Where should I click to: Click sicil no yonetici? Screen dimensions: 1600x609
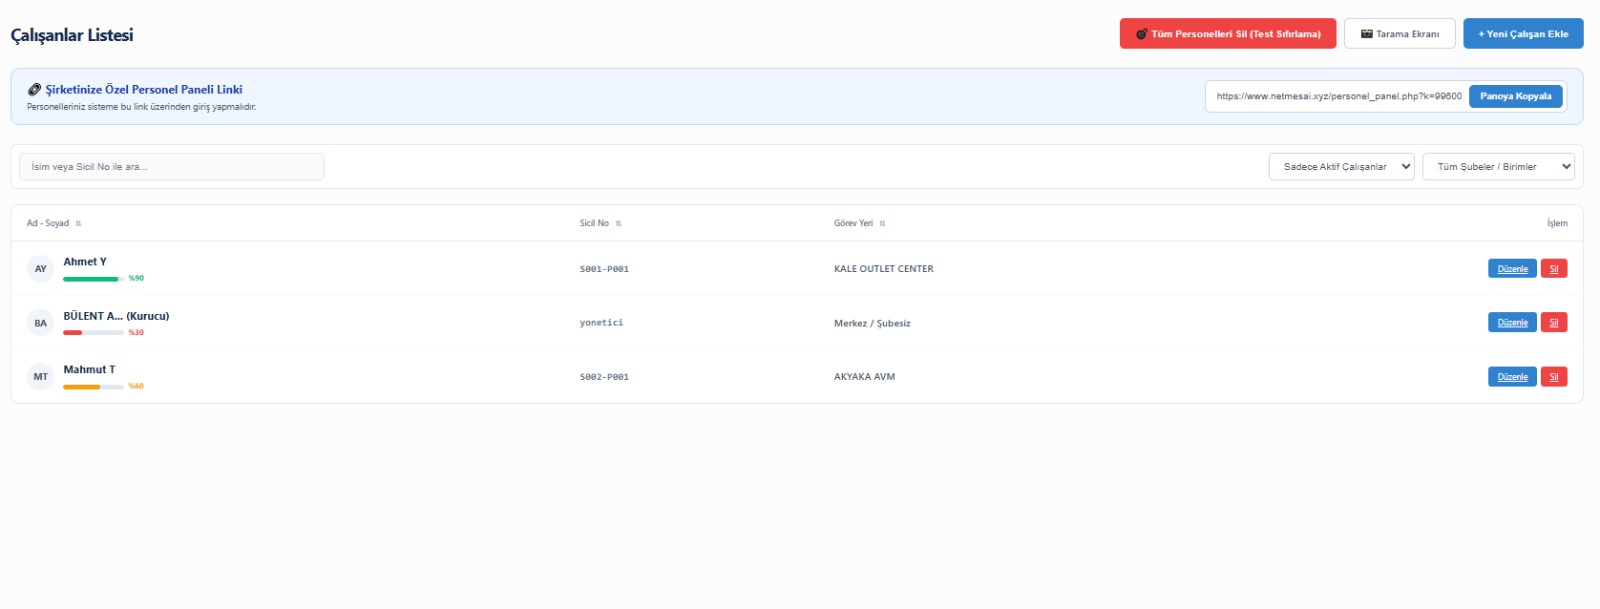[x=601, y=323]
